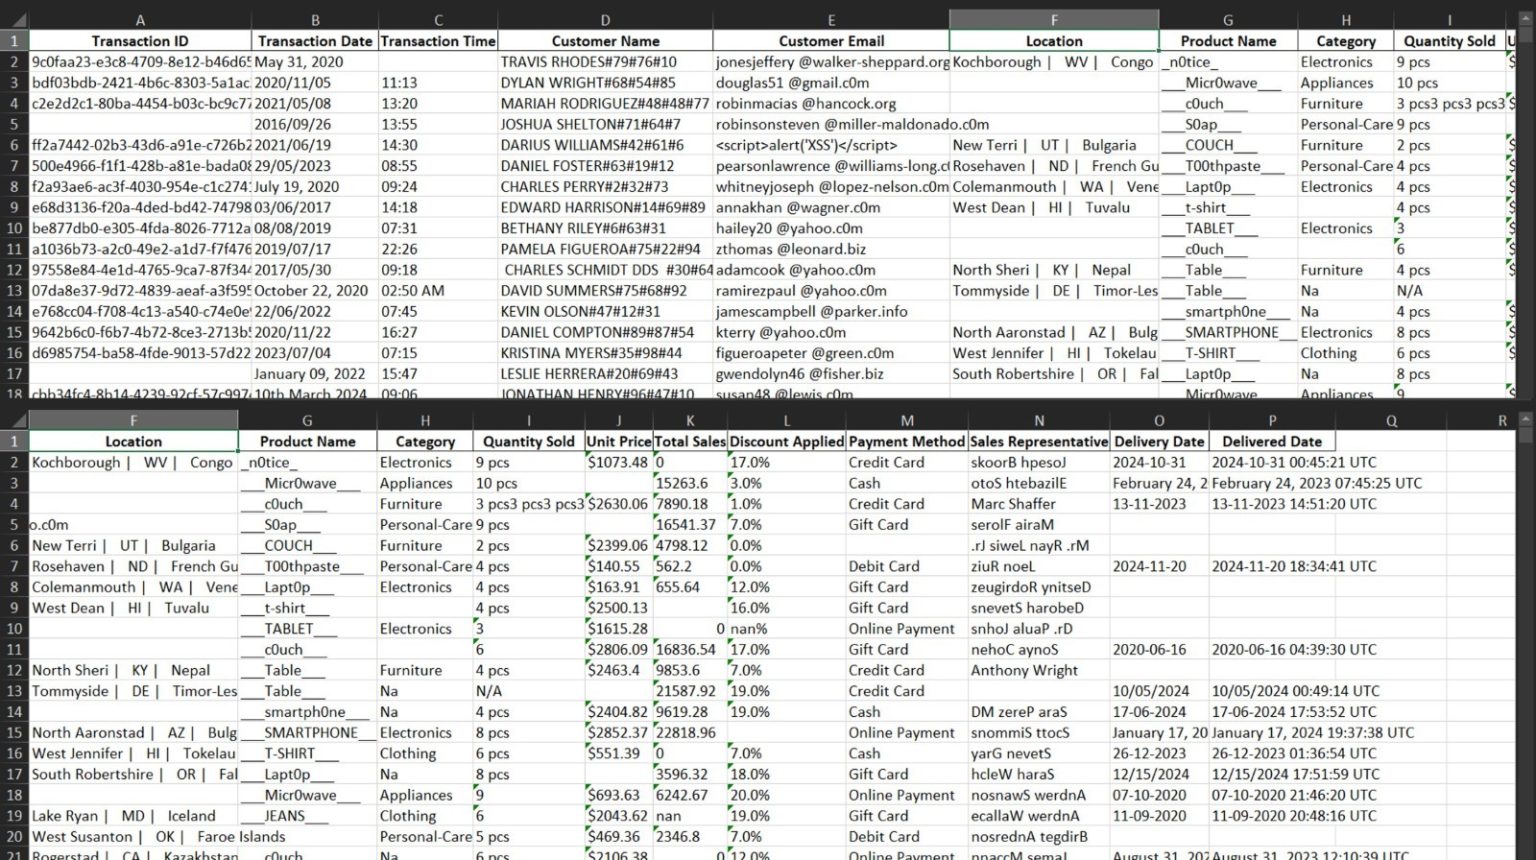Select column A by its header letter

pyautogui.click(x=140, y=19)
